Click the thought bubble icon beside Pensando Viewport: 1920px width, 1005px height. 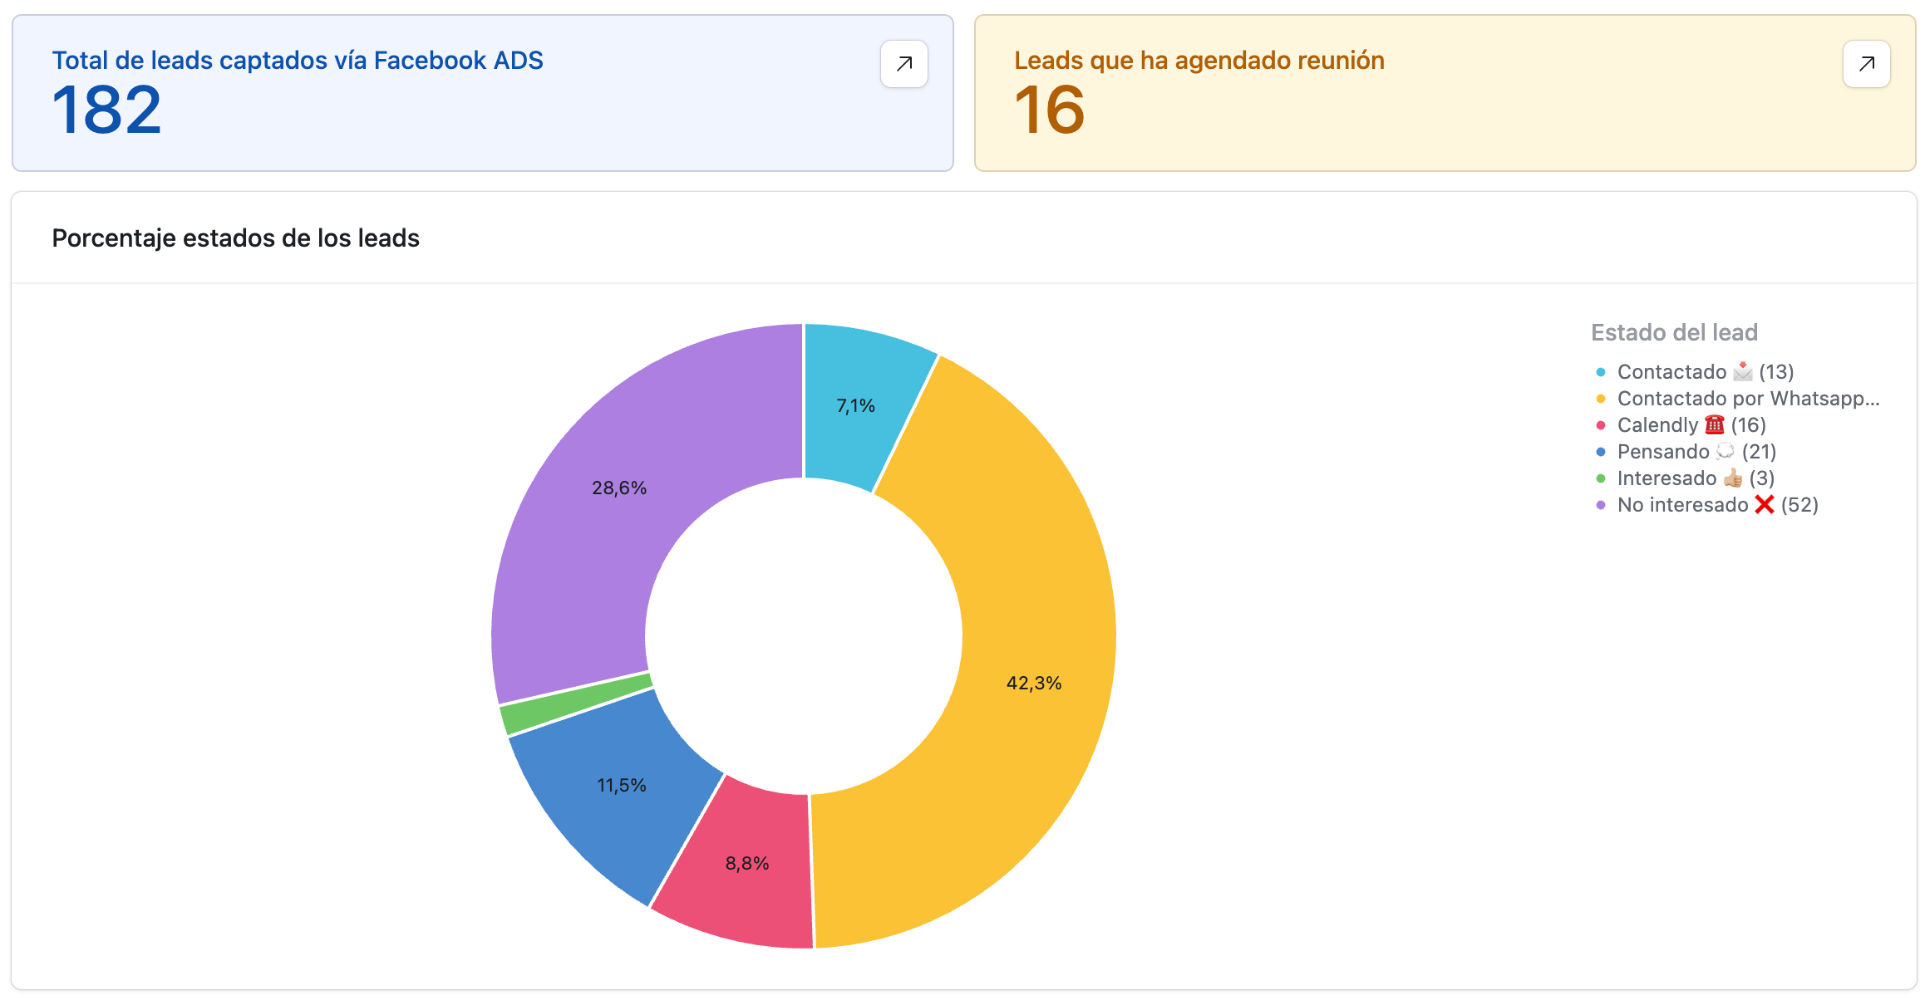[x=1725, y=451]
